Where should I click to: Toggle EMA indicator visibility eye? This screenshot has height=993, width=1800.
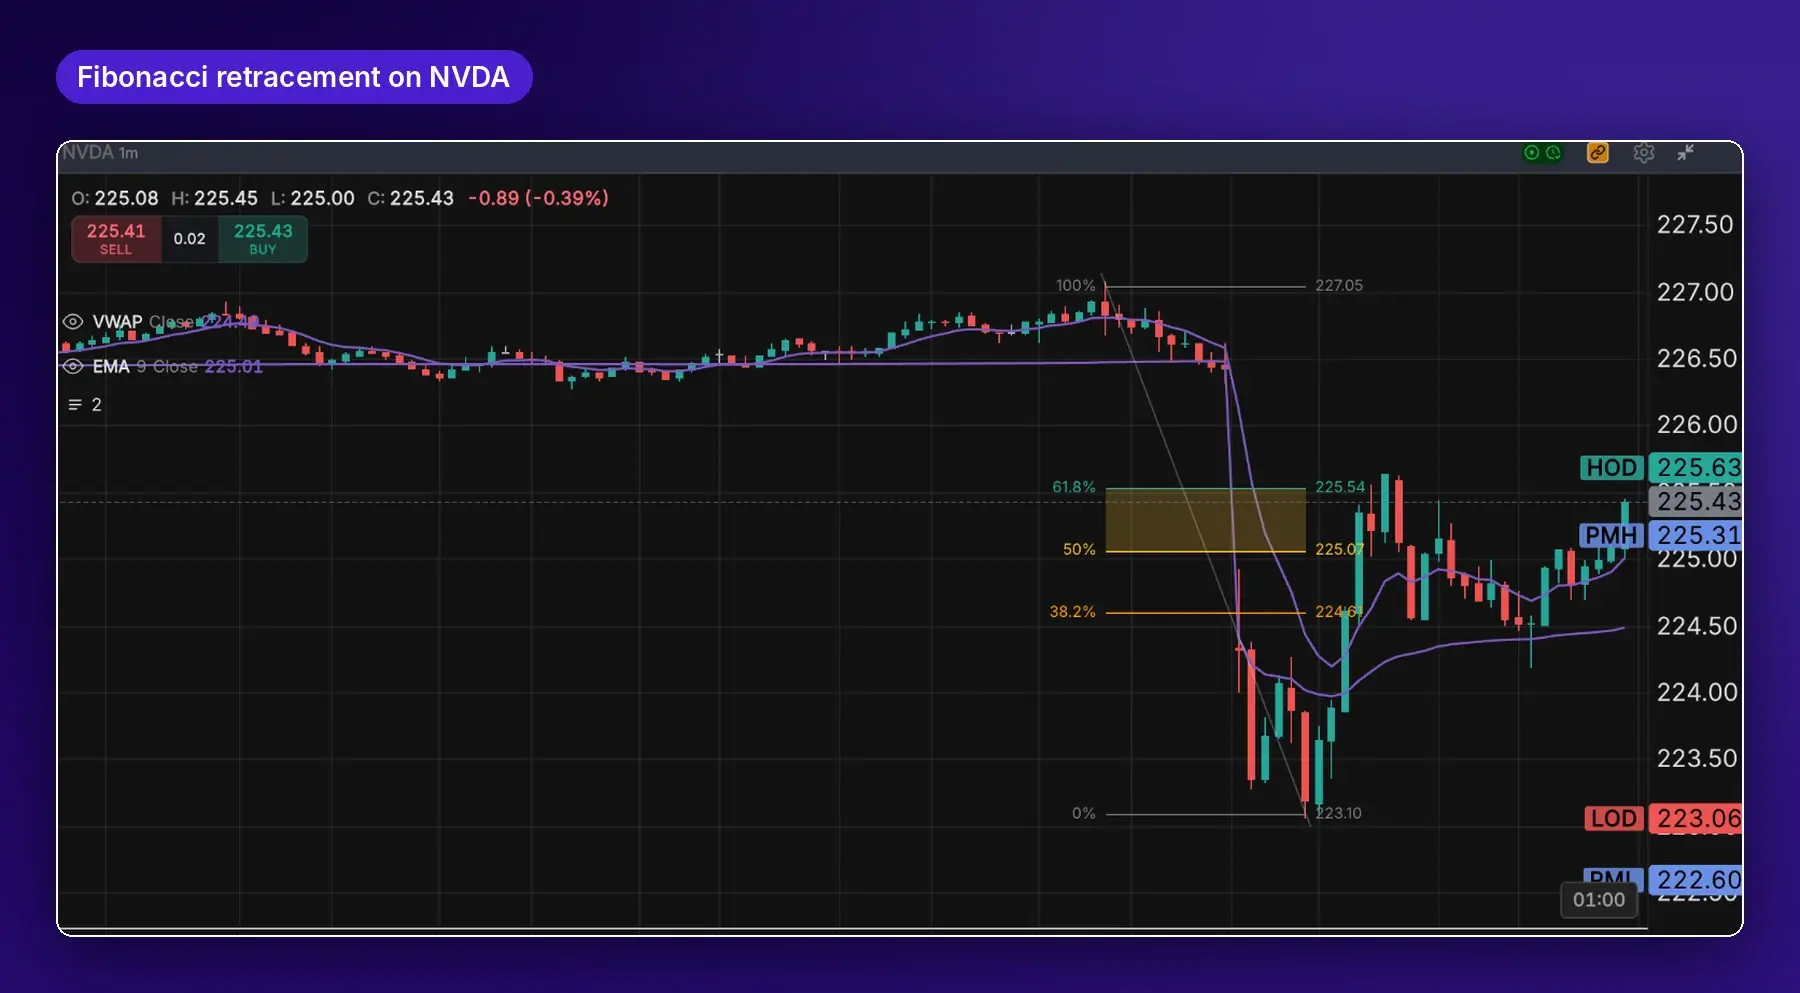click(73, 366)
